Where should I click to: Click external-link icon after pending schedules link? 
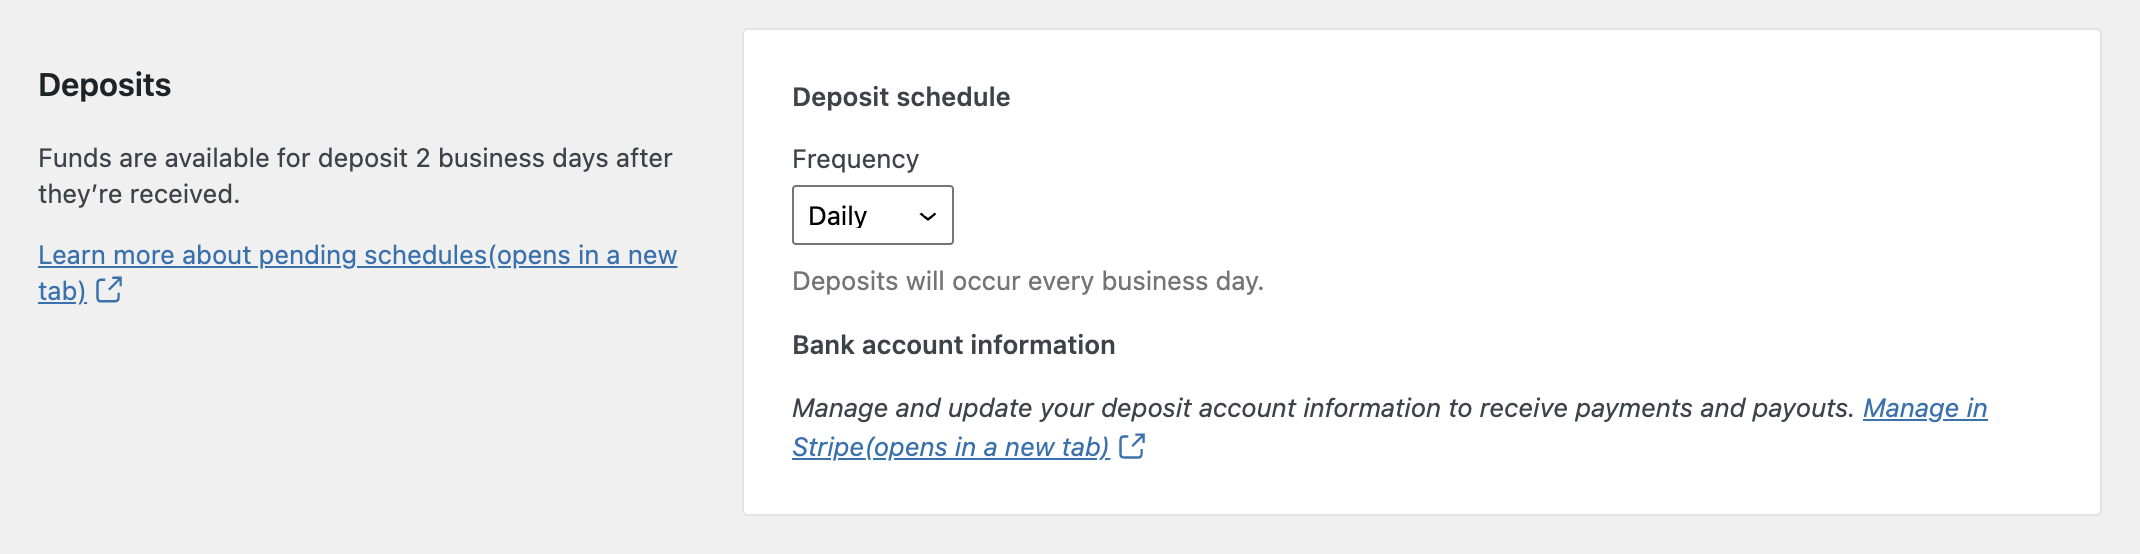point(109,290)
